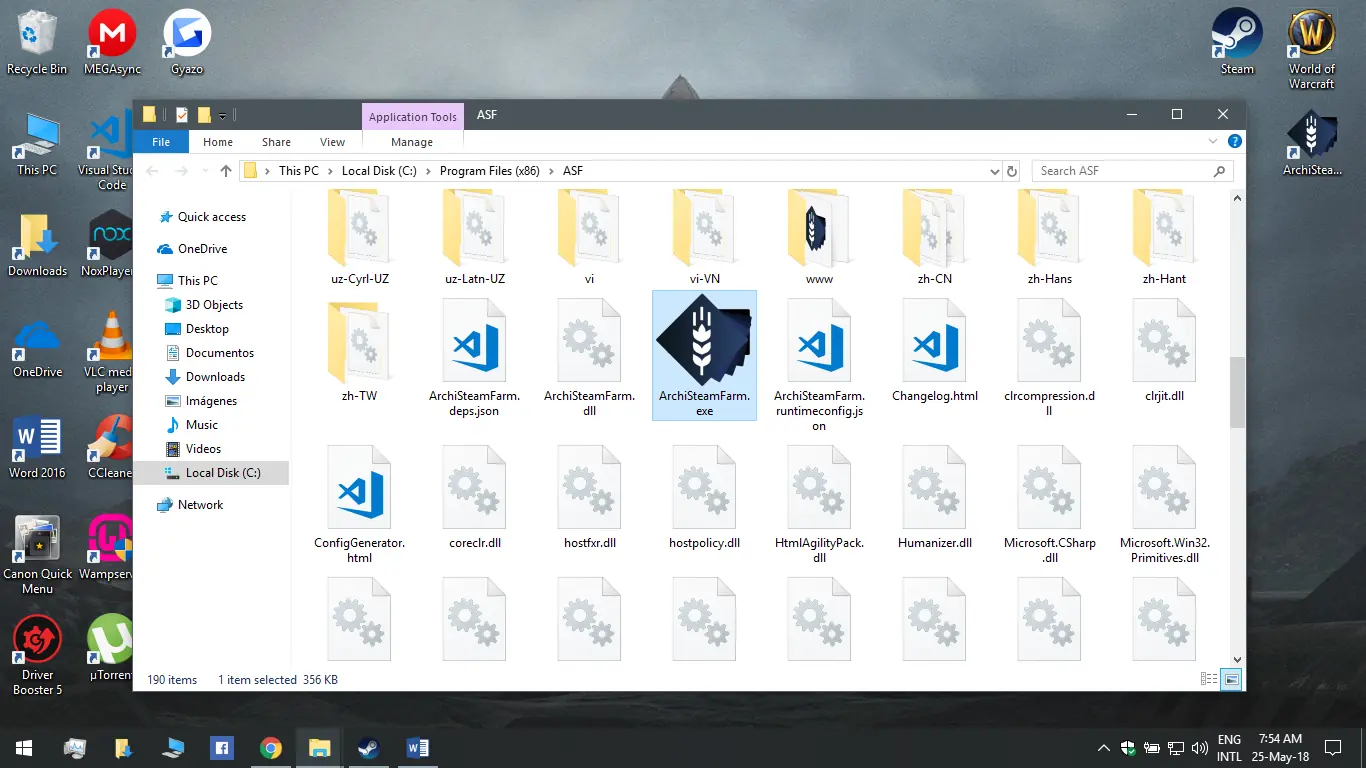Select the uz-Cyrl-UZ folder

pyautogui.click(x=359, y=238)
